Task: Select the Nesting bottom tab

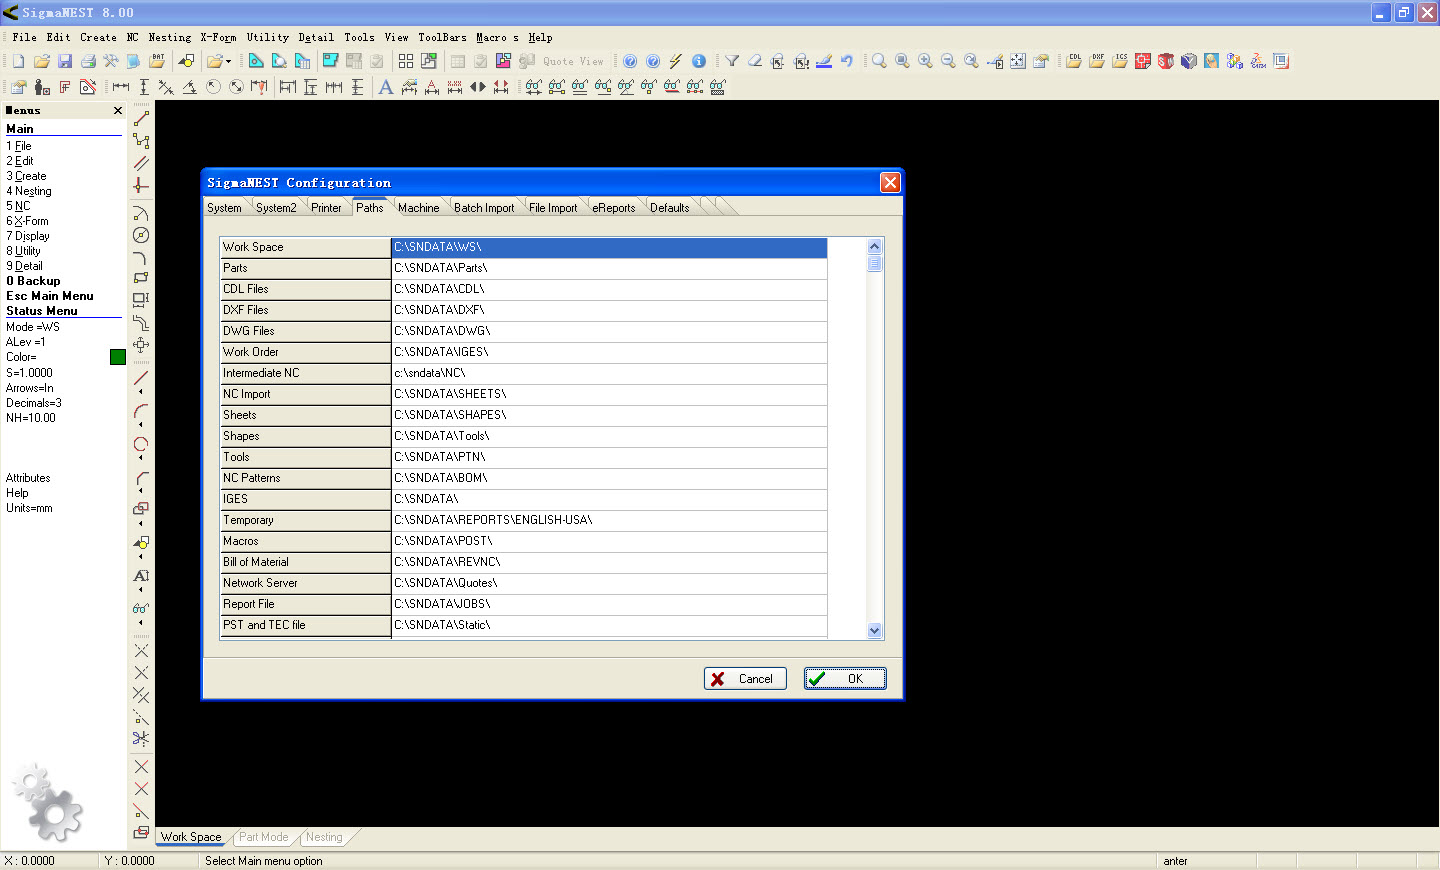Action: coord(324,837)
